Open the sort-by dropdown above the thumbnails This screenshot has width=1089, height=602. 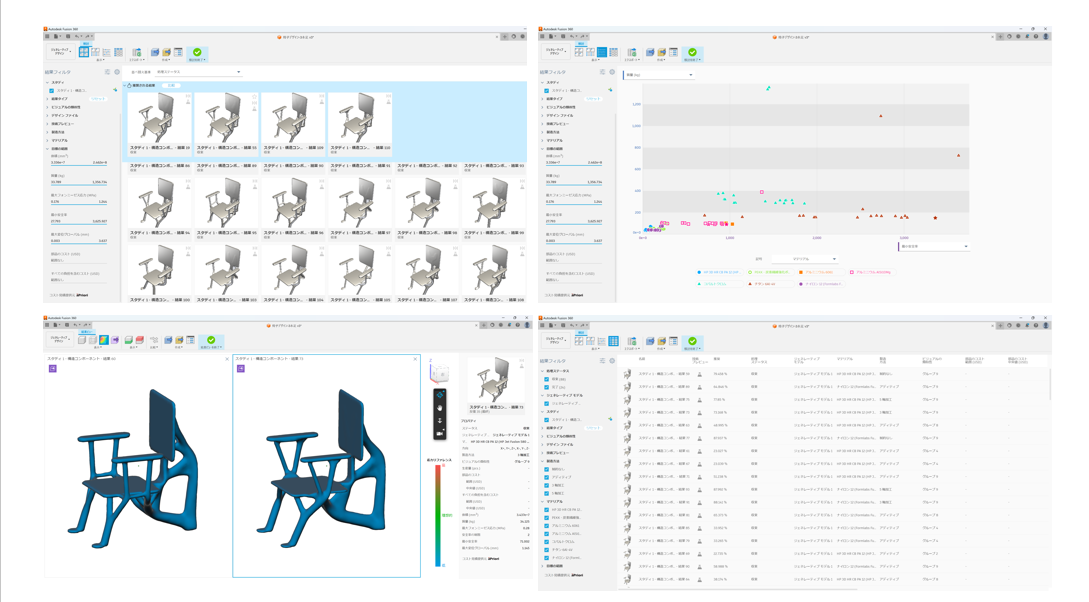click(199, 72)
